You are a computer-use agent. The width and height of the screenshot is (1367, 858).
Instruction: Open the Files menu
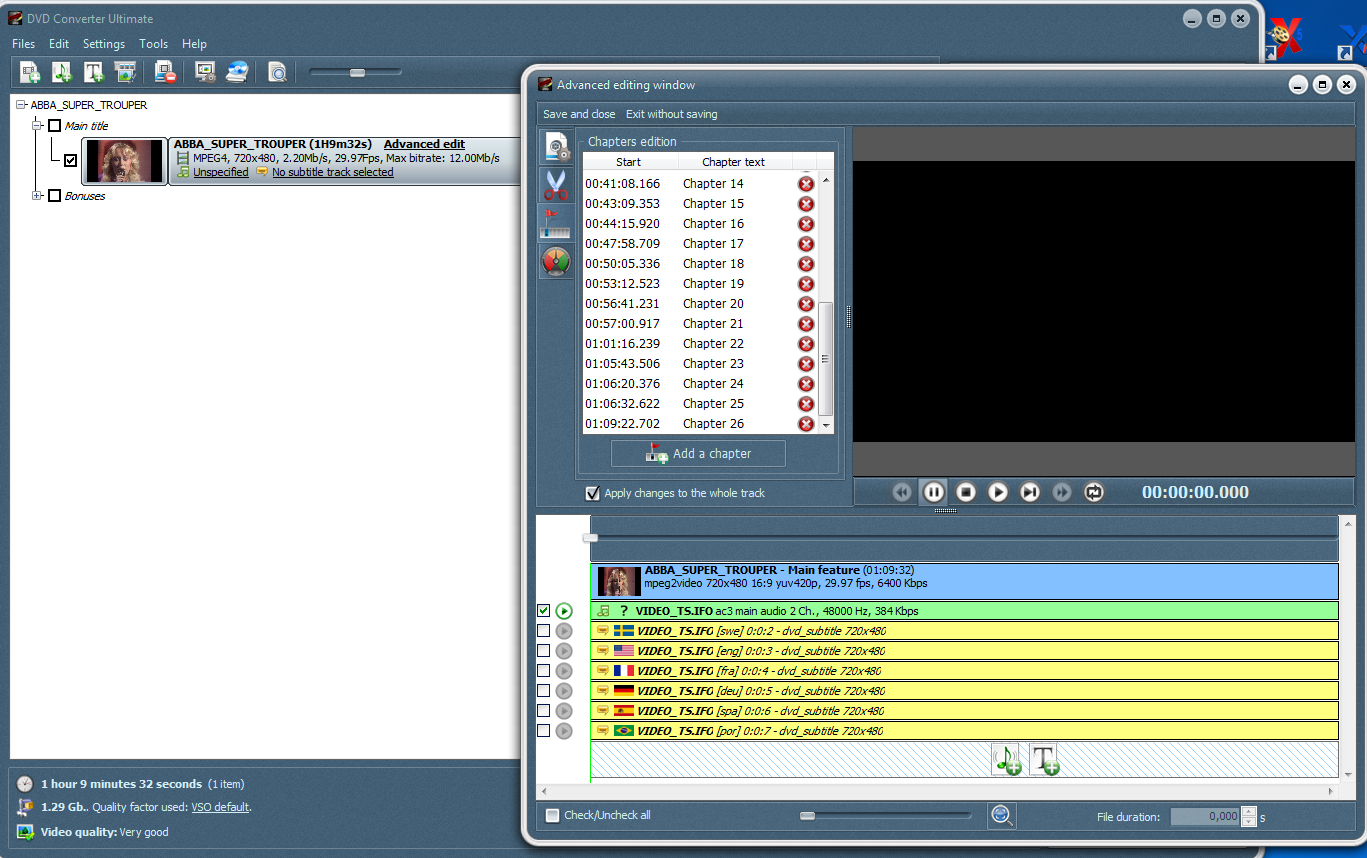(23, 44)
